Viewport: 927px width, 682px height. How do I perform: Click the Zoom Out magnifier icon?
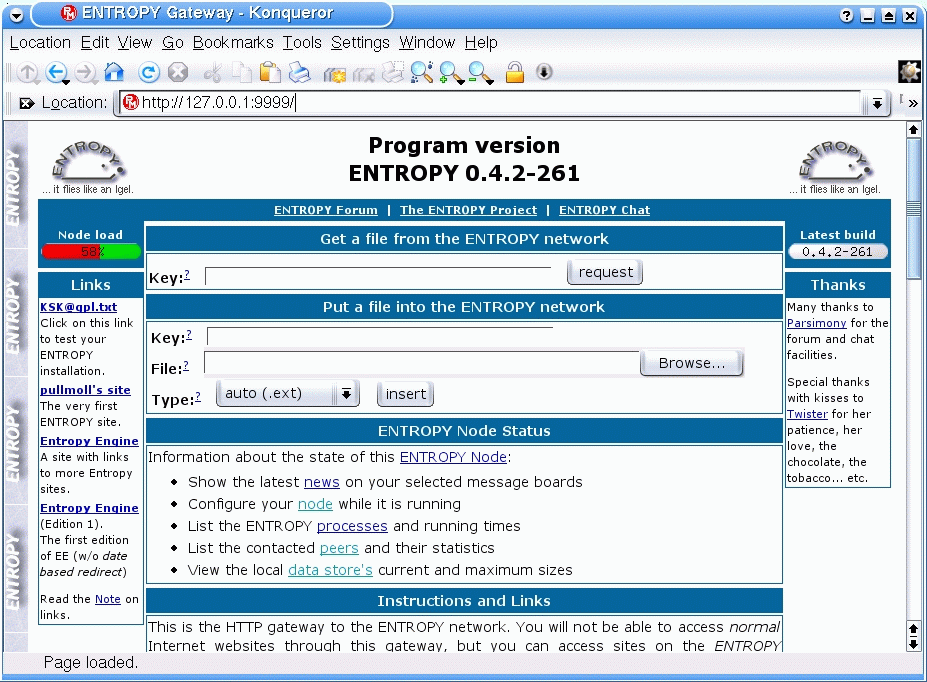click(x=481, y=73)
